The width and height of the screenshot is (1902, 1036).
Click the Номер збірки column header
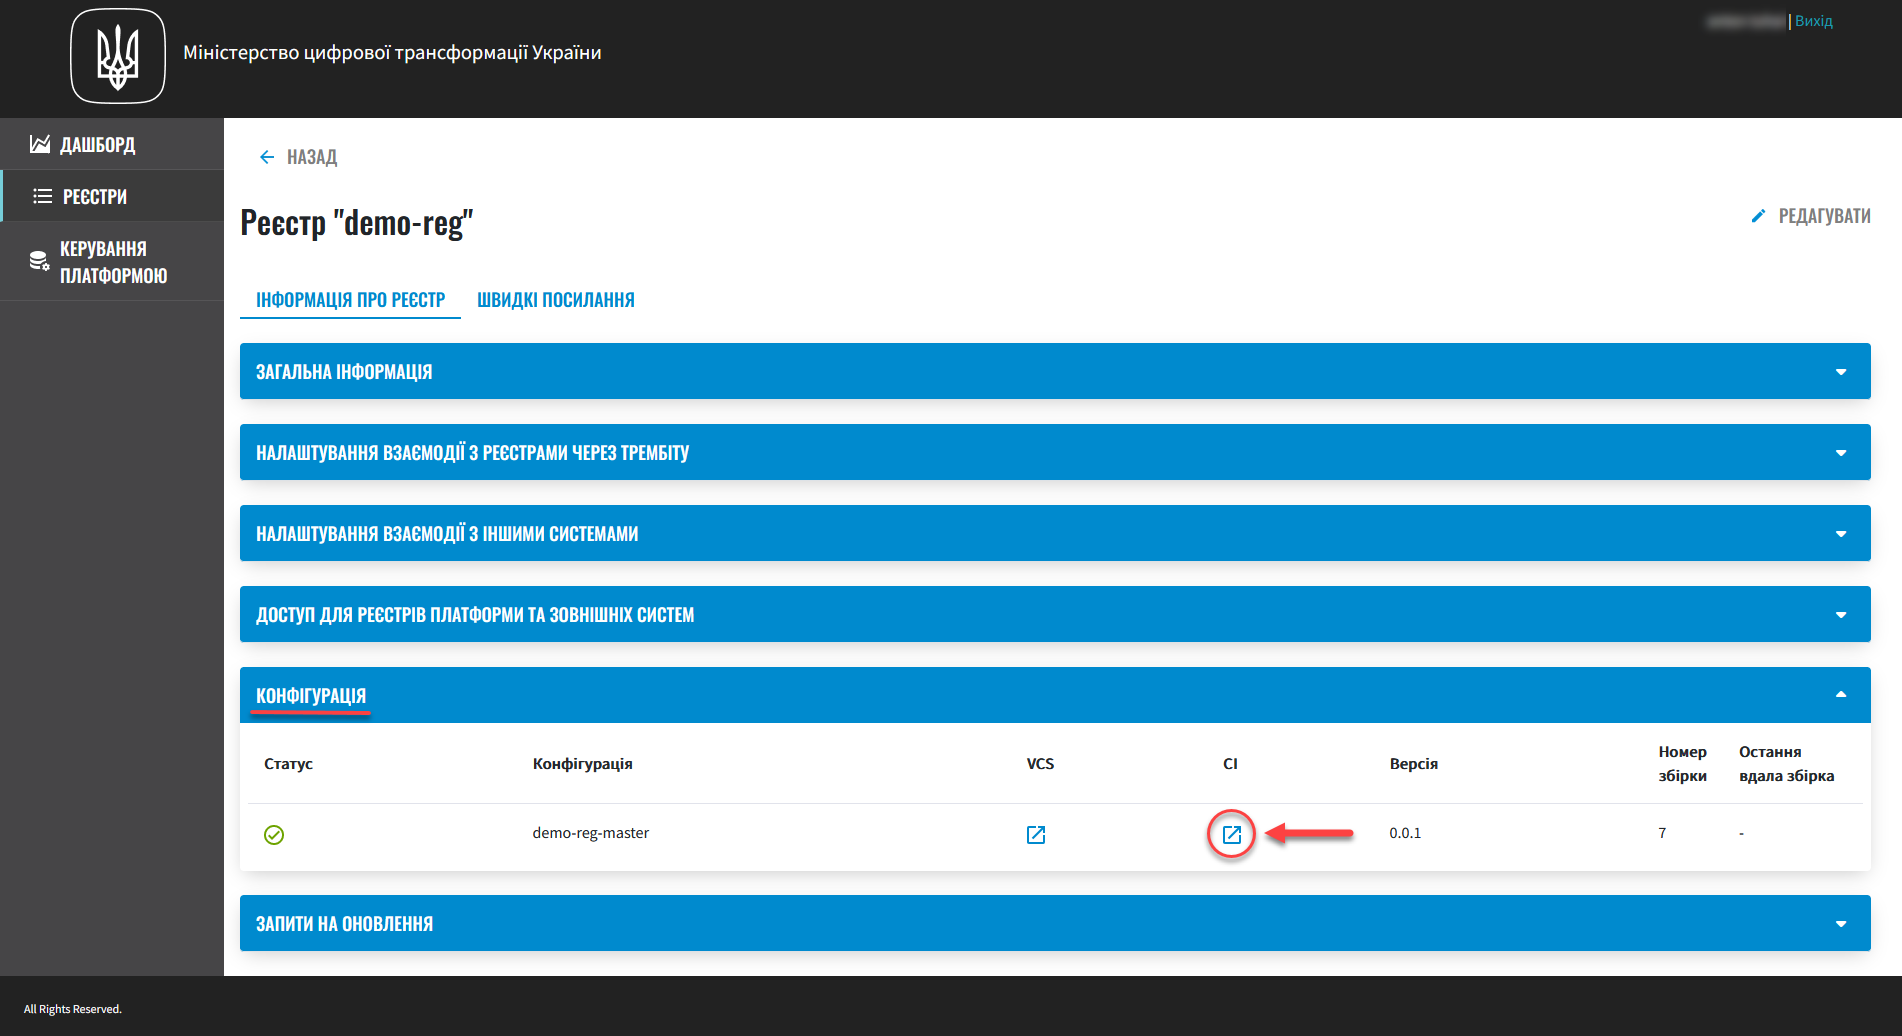point(1683,764)
